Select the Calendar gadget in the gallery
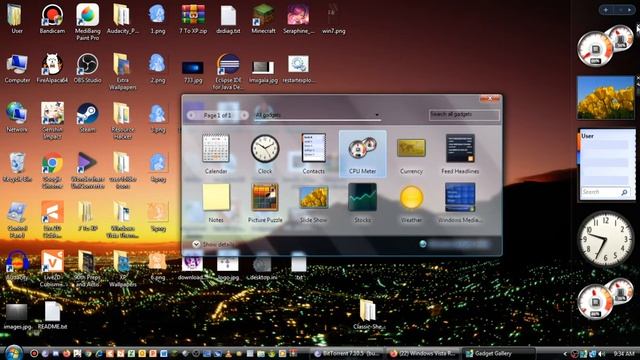 pyautogui.click(x=216, y=154)
